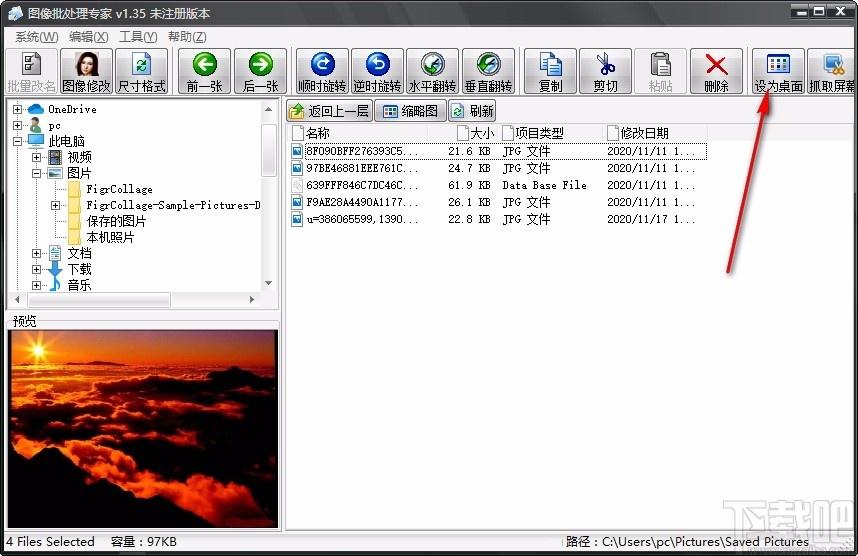858x556 pixels.
Task: Click the sunset preview image
Action: (x=143, y=428)
